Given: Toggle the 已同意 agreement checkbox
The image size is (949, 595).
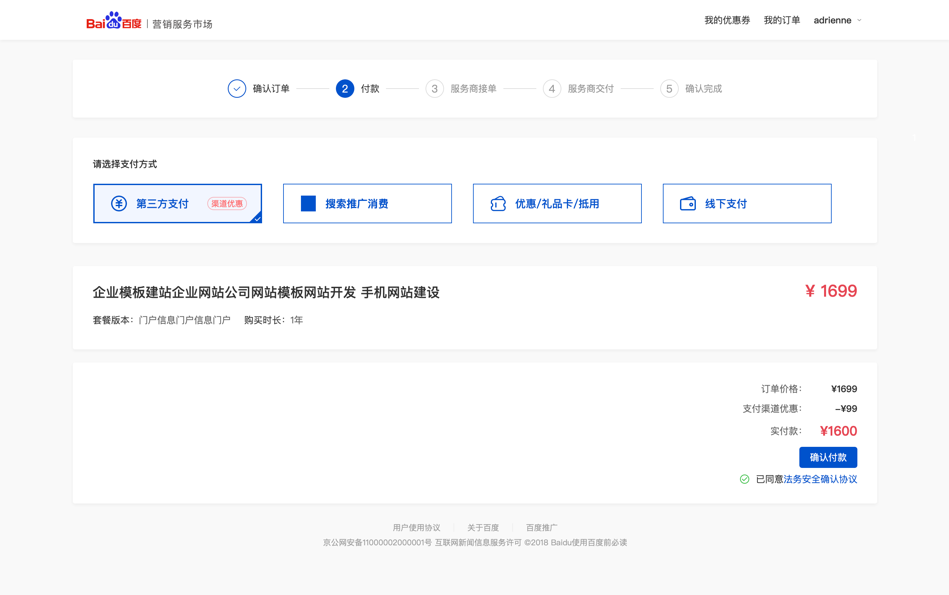Looking at the screenshot, I should [x=744, y=479].
